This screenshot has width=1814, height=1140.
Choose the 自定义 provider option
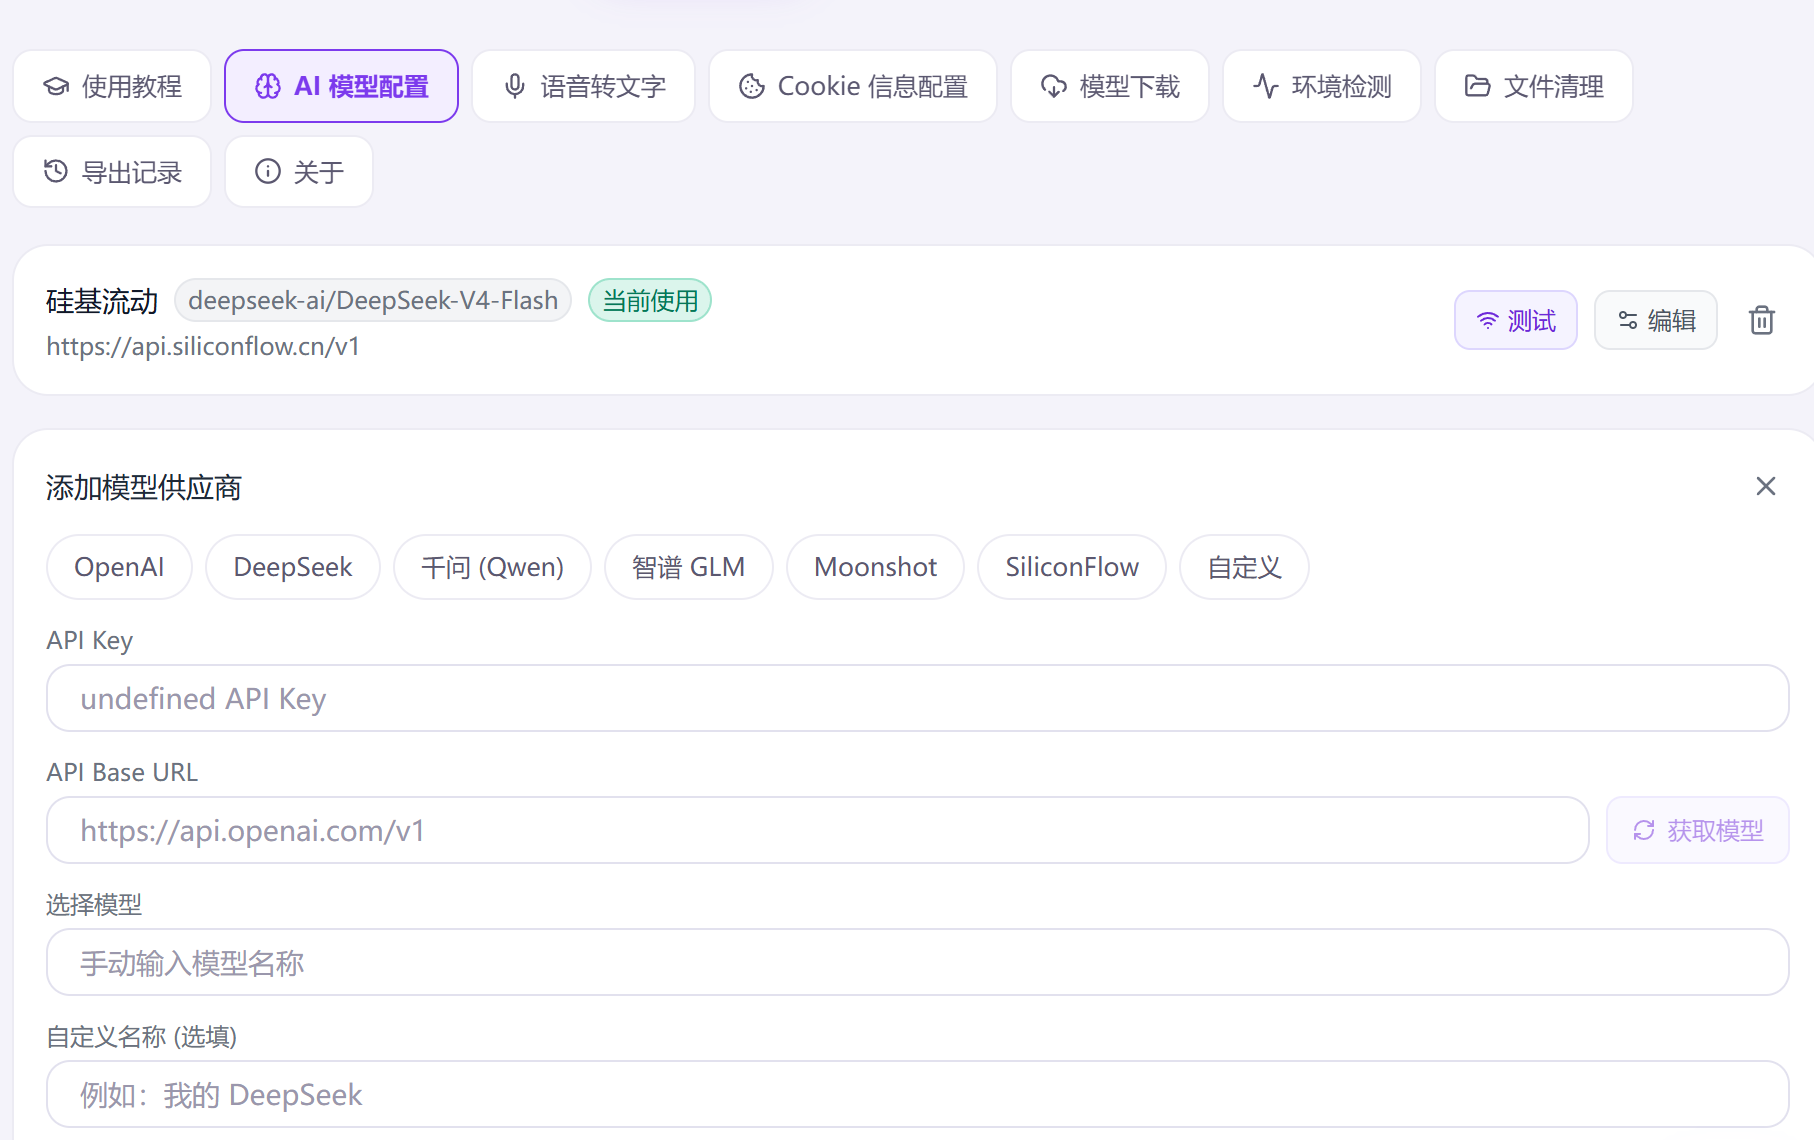(1244, 567)
